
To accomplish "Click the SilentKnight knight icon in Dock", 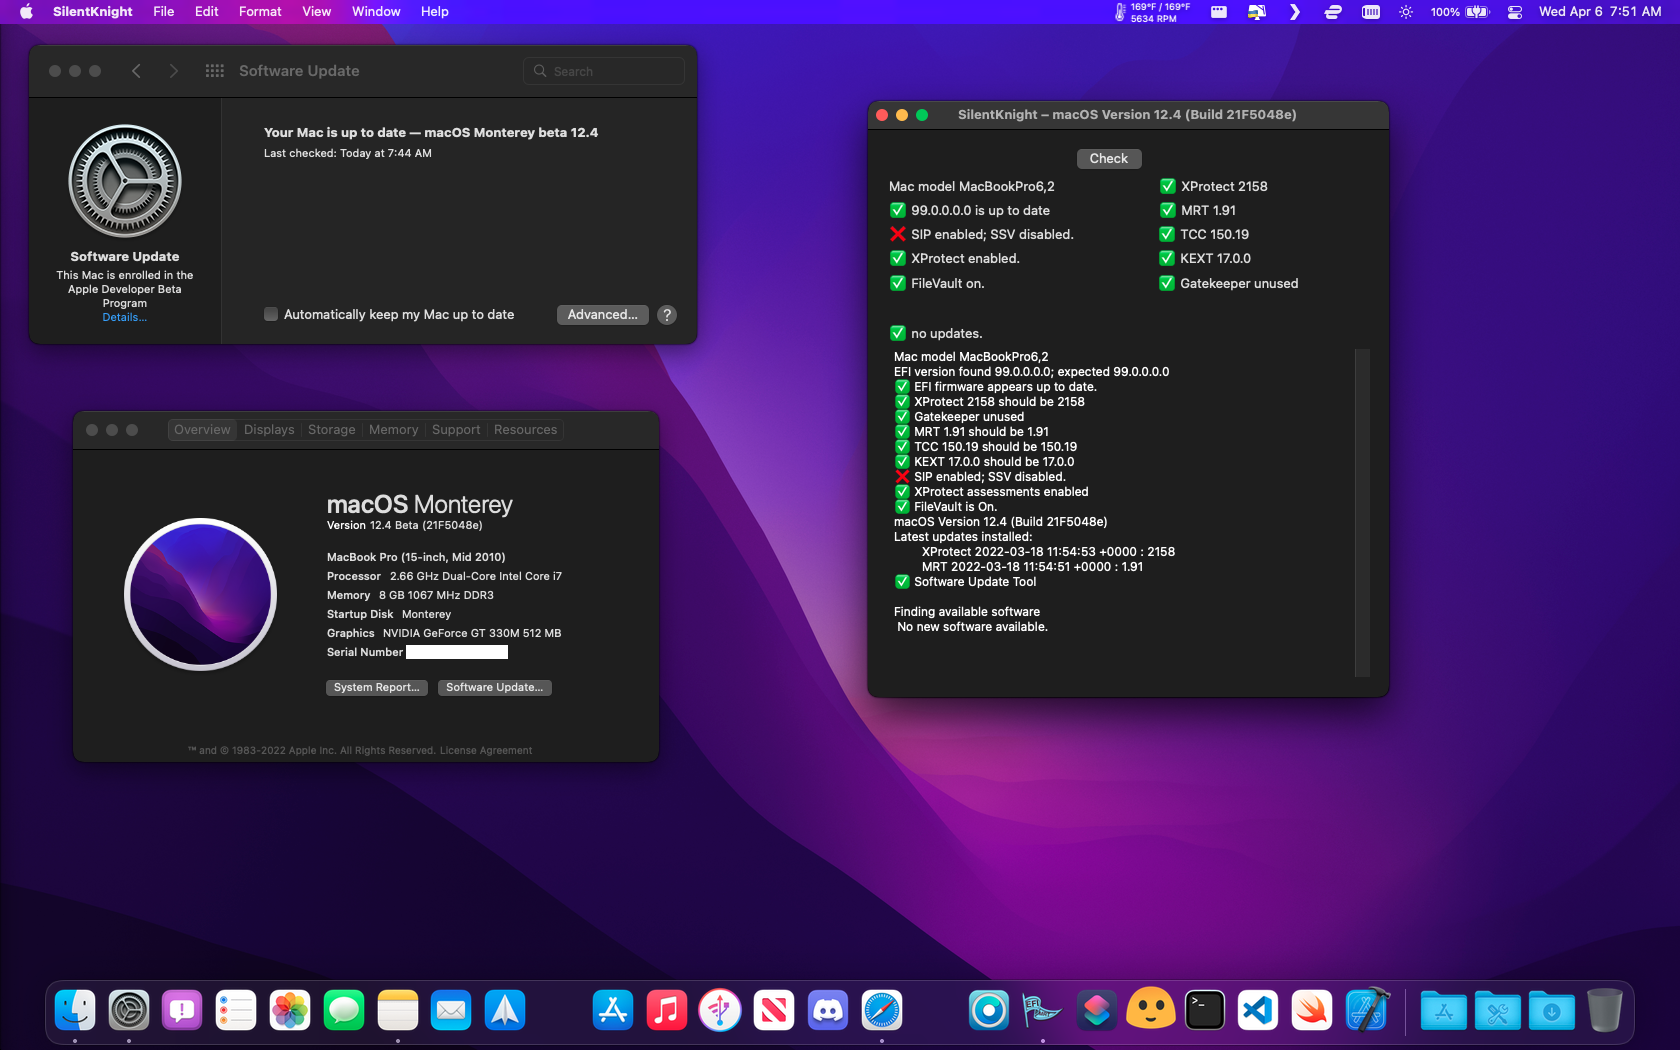I will click(x=1043, y=1010).
